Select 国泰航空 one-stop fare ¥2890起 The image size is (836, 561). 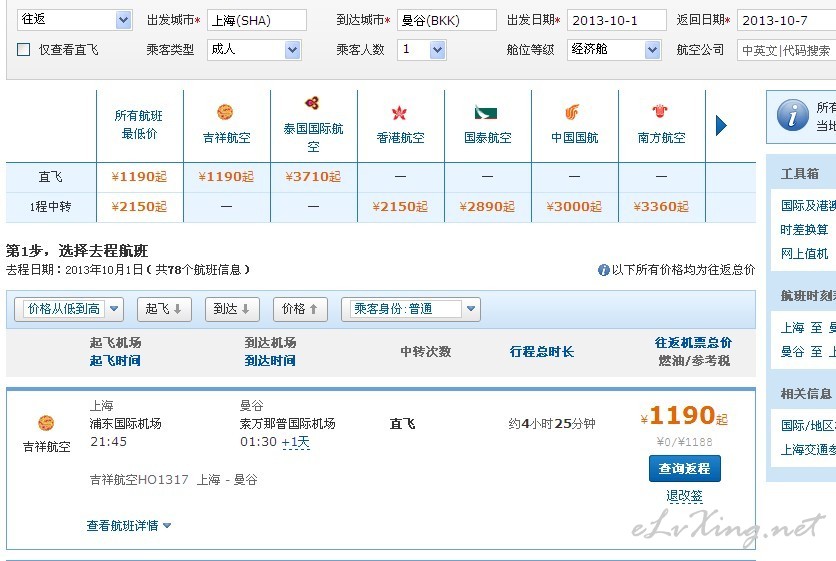point(487,206)
